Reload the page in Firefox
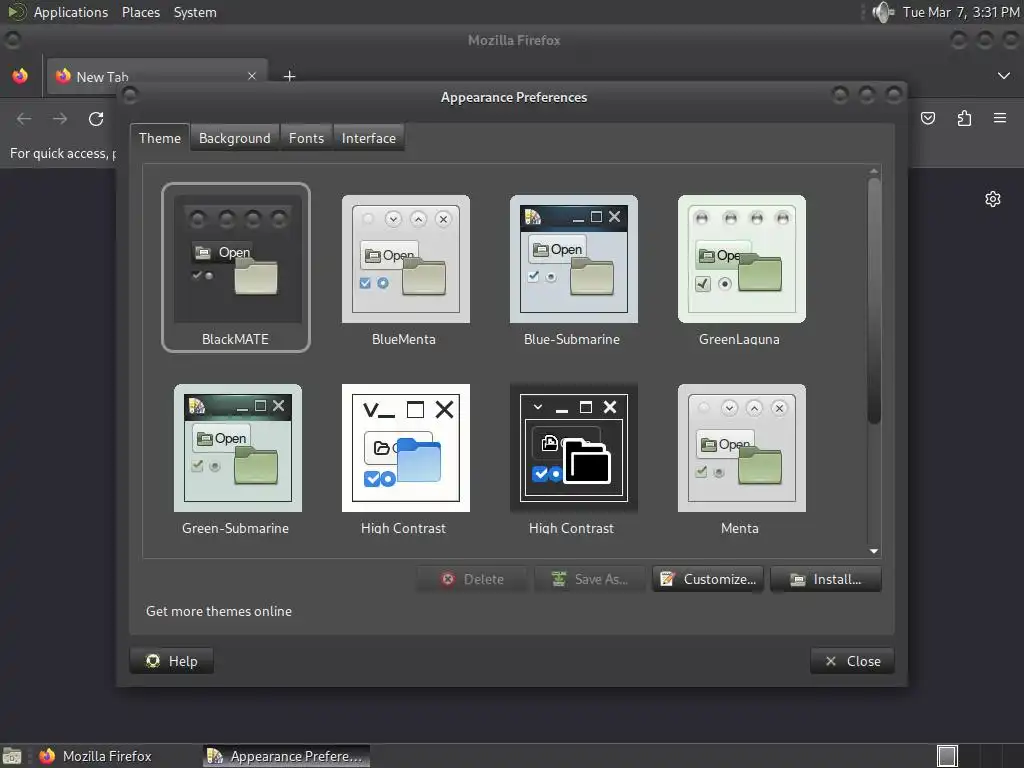1024x768 pixels. click(96, 119)
